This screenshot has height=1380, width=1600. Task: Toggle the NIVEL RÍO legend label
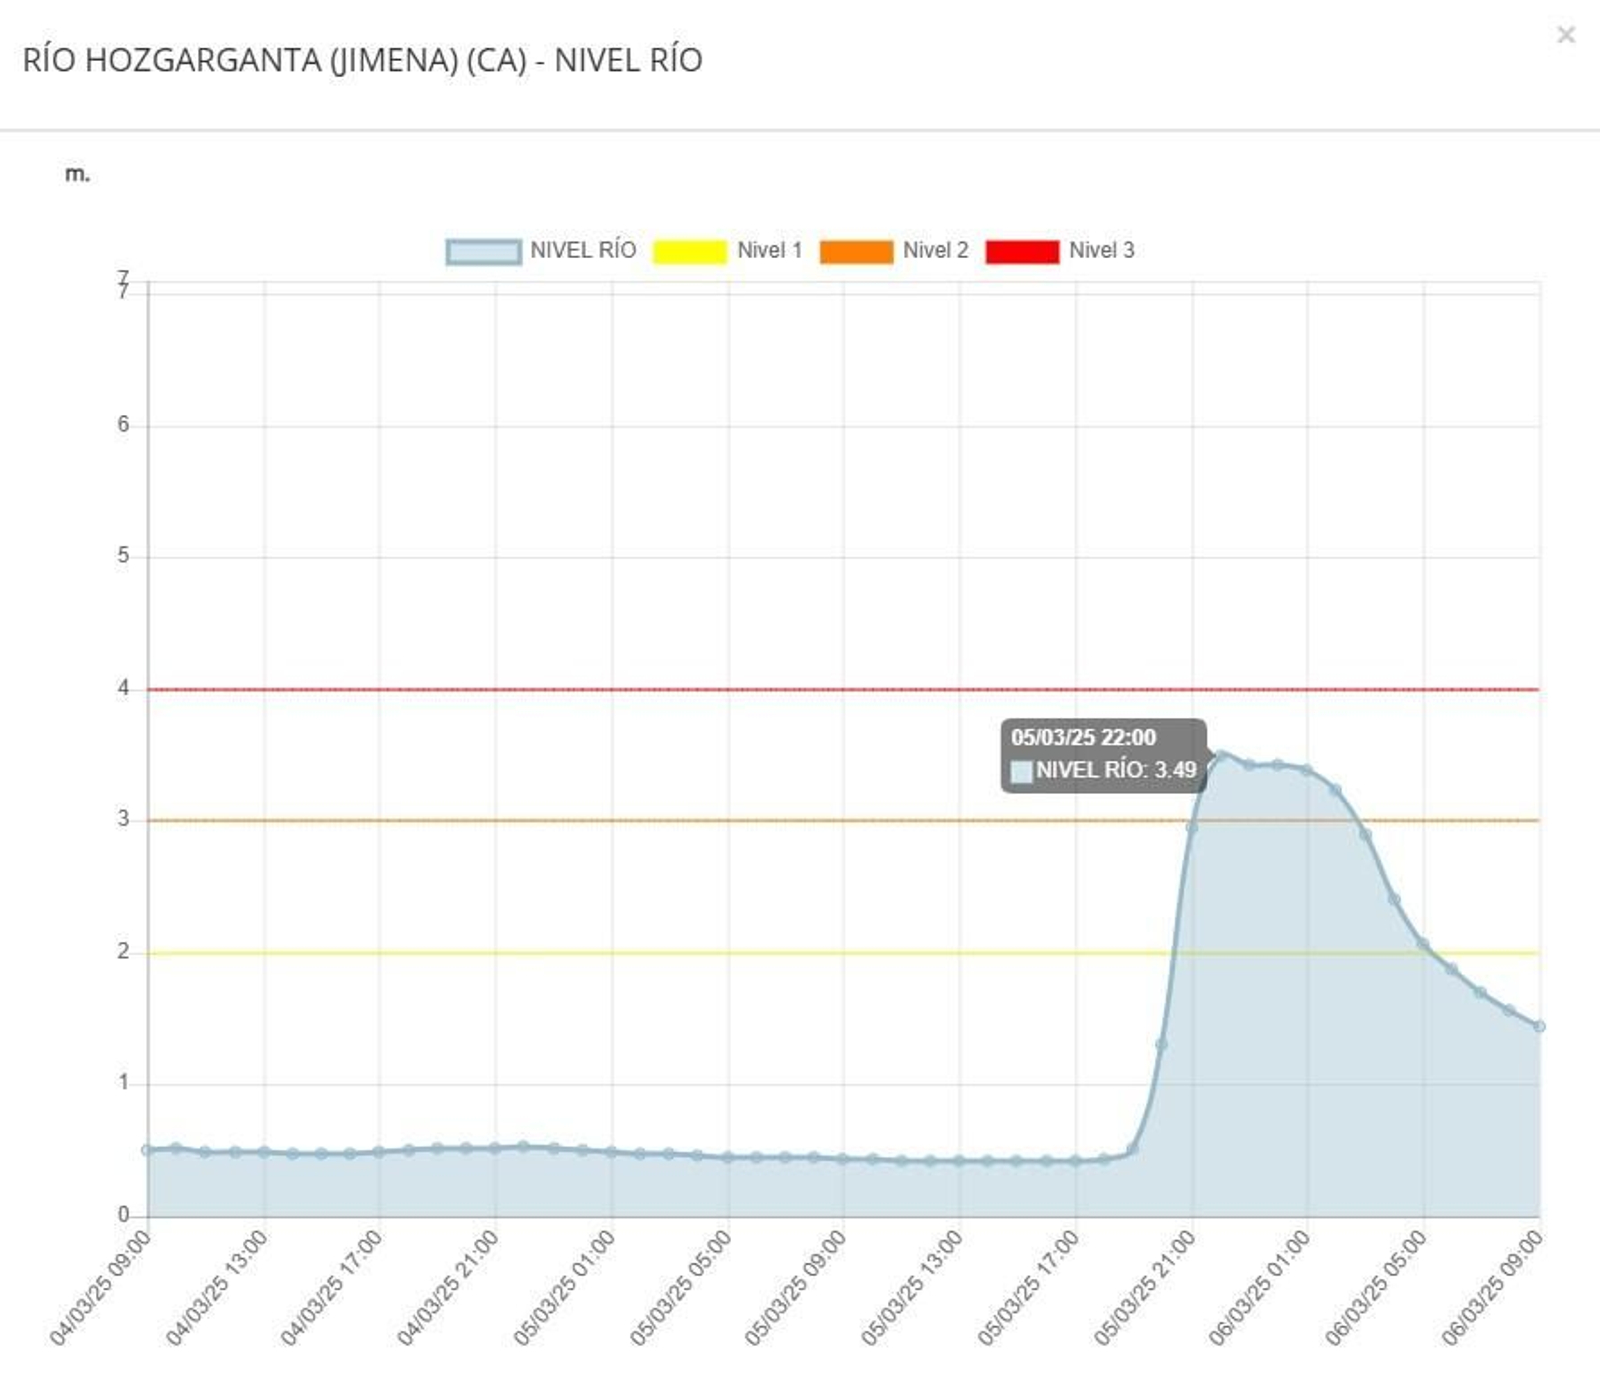coord(582,251)
